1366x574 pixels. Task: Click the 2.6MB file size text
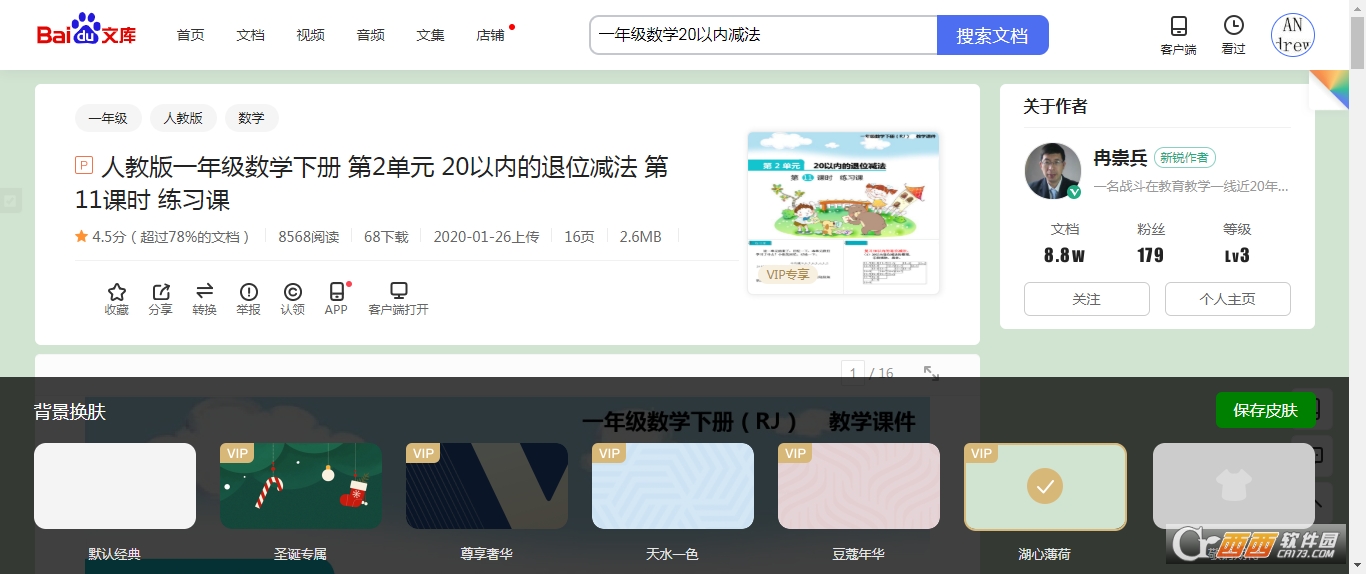click(x=640, y=237)
